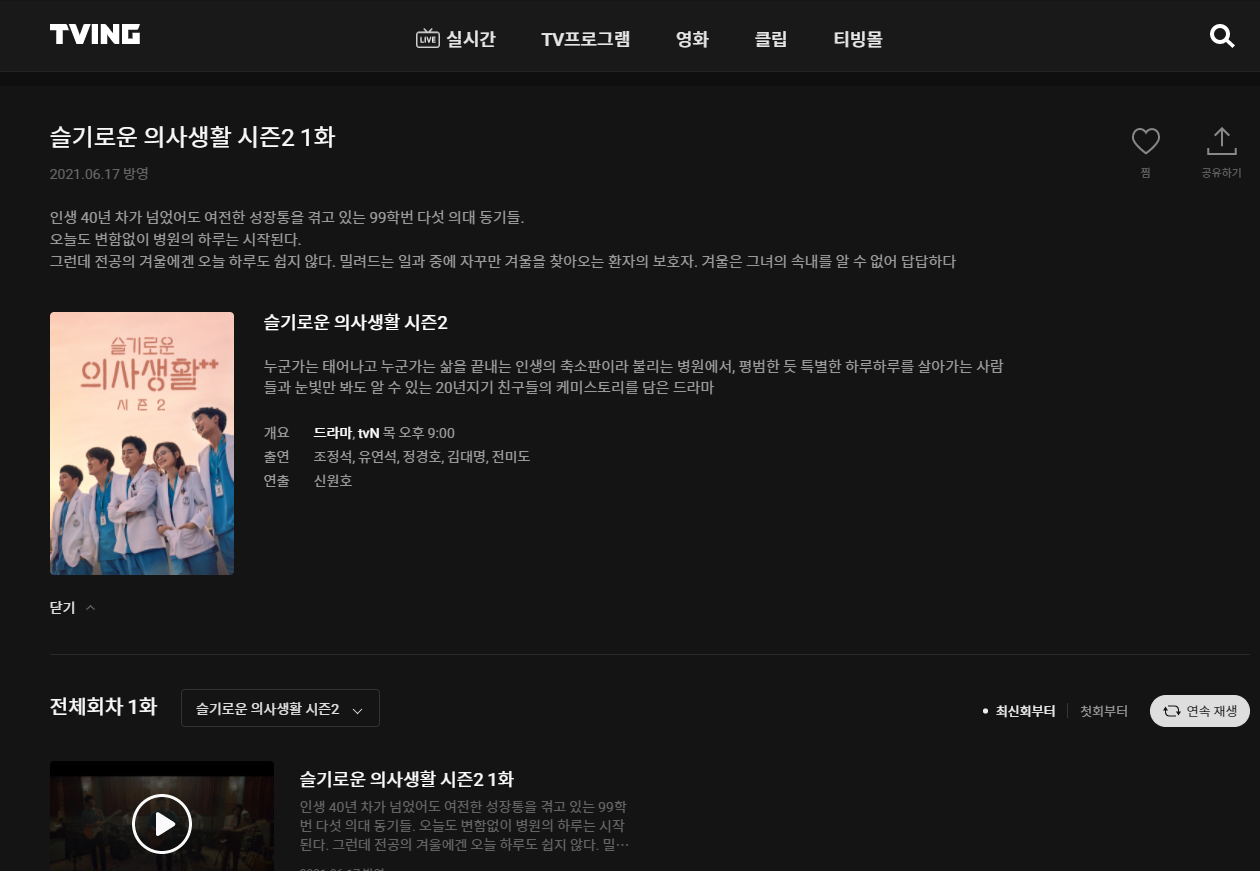Toggle 연속 재생 autoplay
The image size is (1260, 871).
click(1200, 711)
